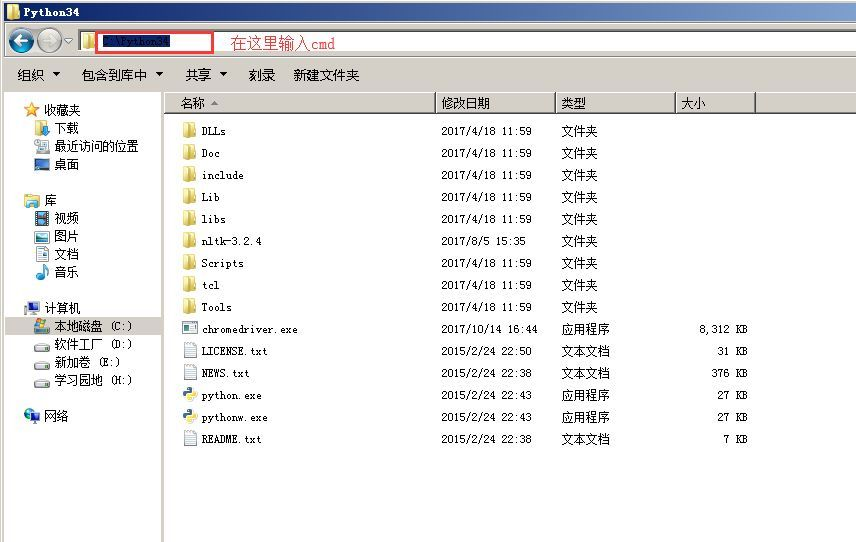Open the 文档 library icon

click(x=42, y=254)
